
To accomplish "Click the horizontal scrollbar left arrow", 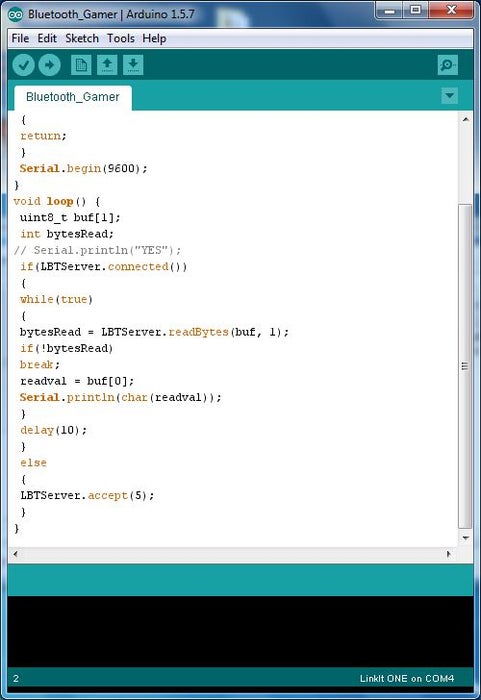I will (x=15, y=554).
